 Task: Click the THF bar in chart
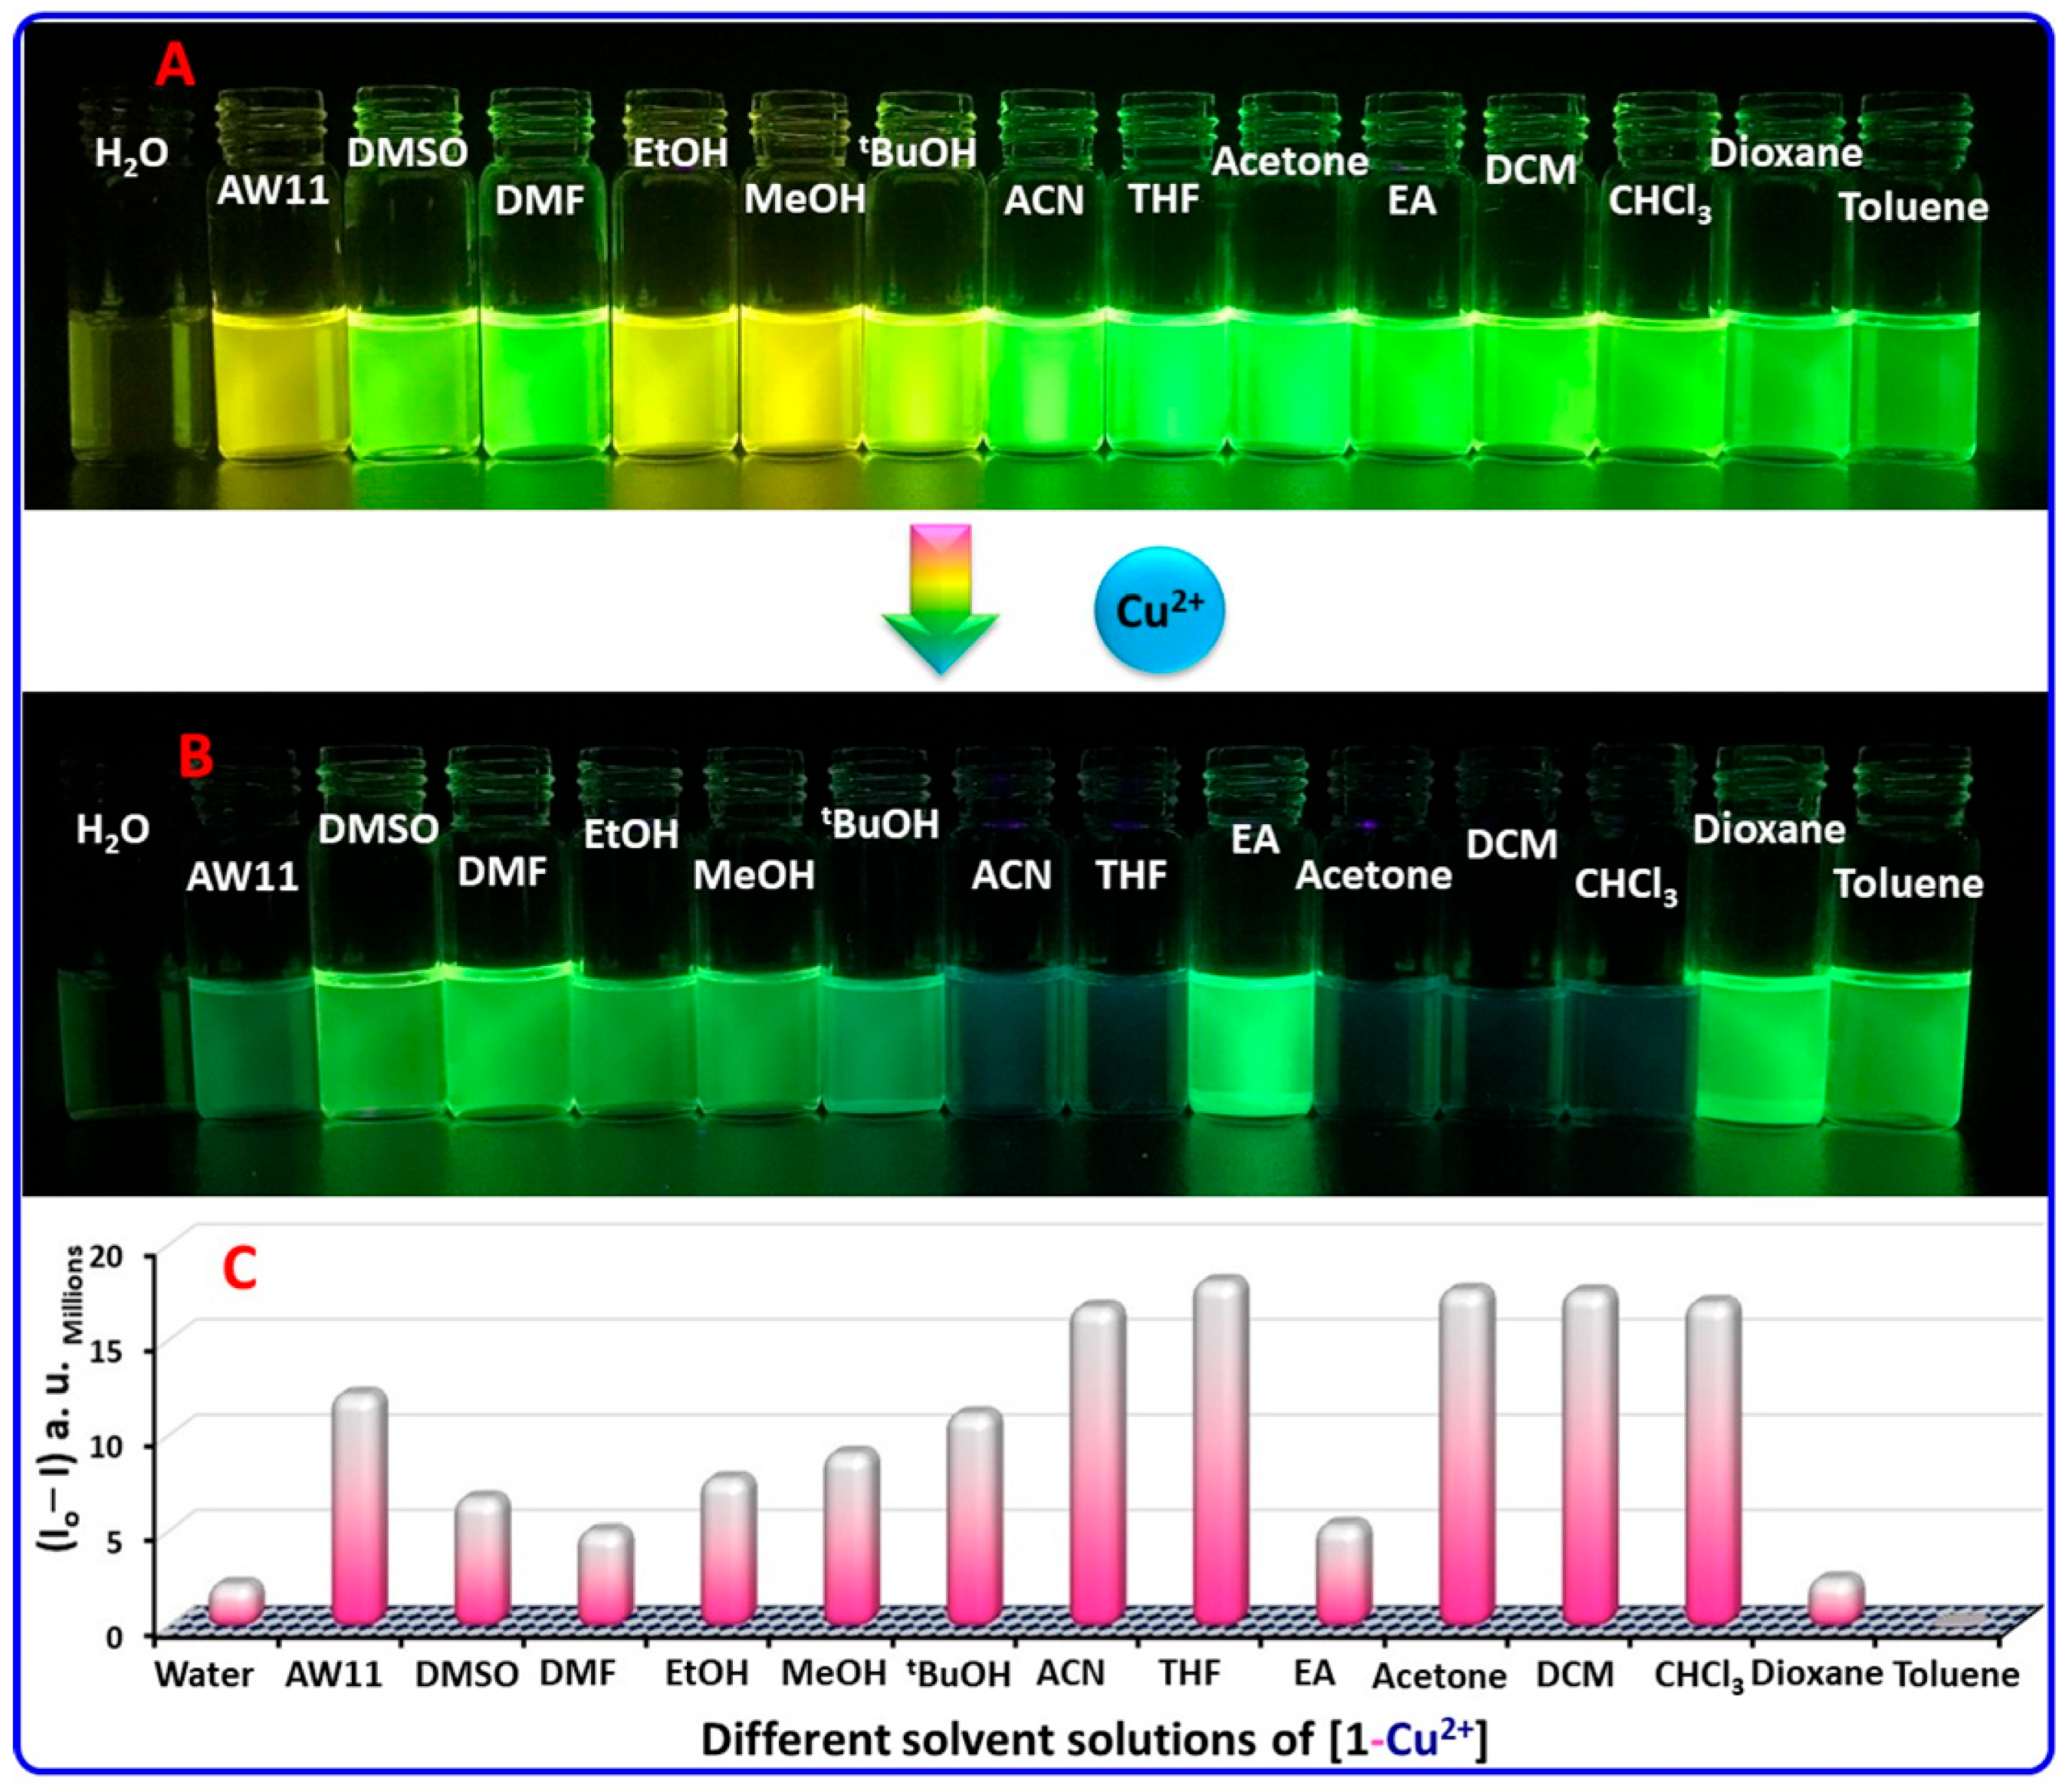[1221, 1450]
